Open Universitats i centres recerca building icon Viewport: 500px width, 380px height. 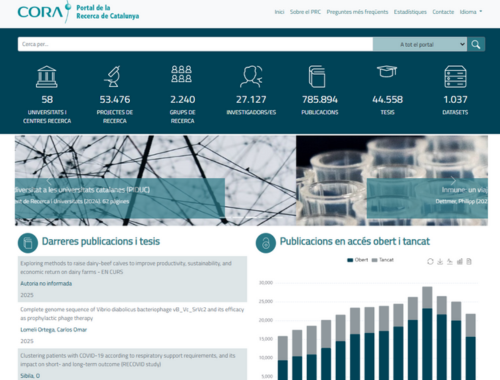point(47,77)
